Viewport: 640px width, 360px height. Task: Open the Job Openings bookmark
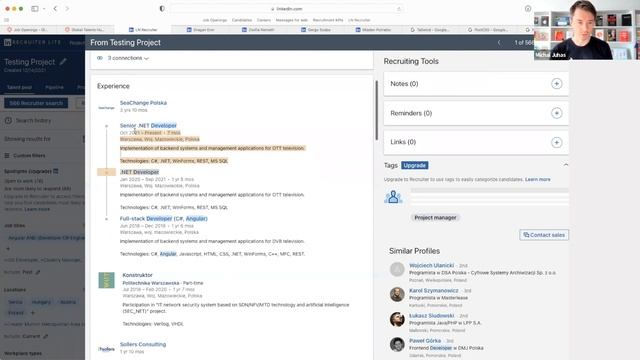[215, 20]
